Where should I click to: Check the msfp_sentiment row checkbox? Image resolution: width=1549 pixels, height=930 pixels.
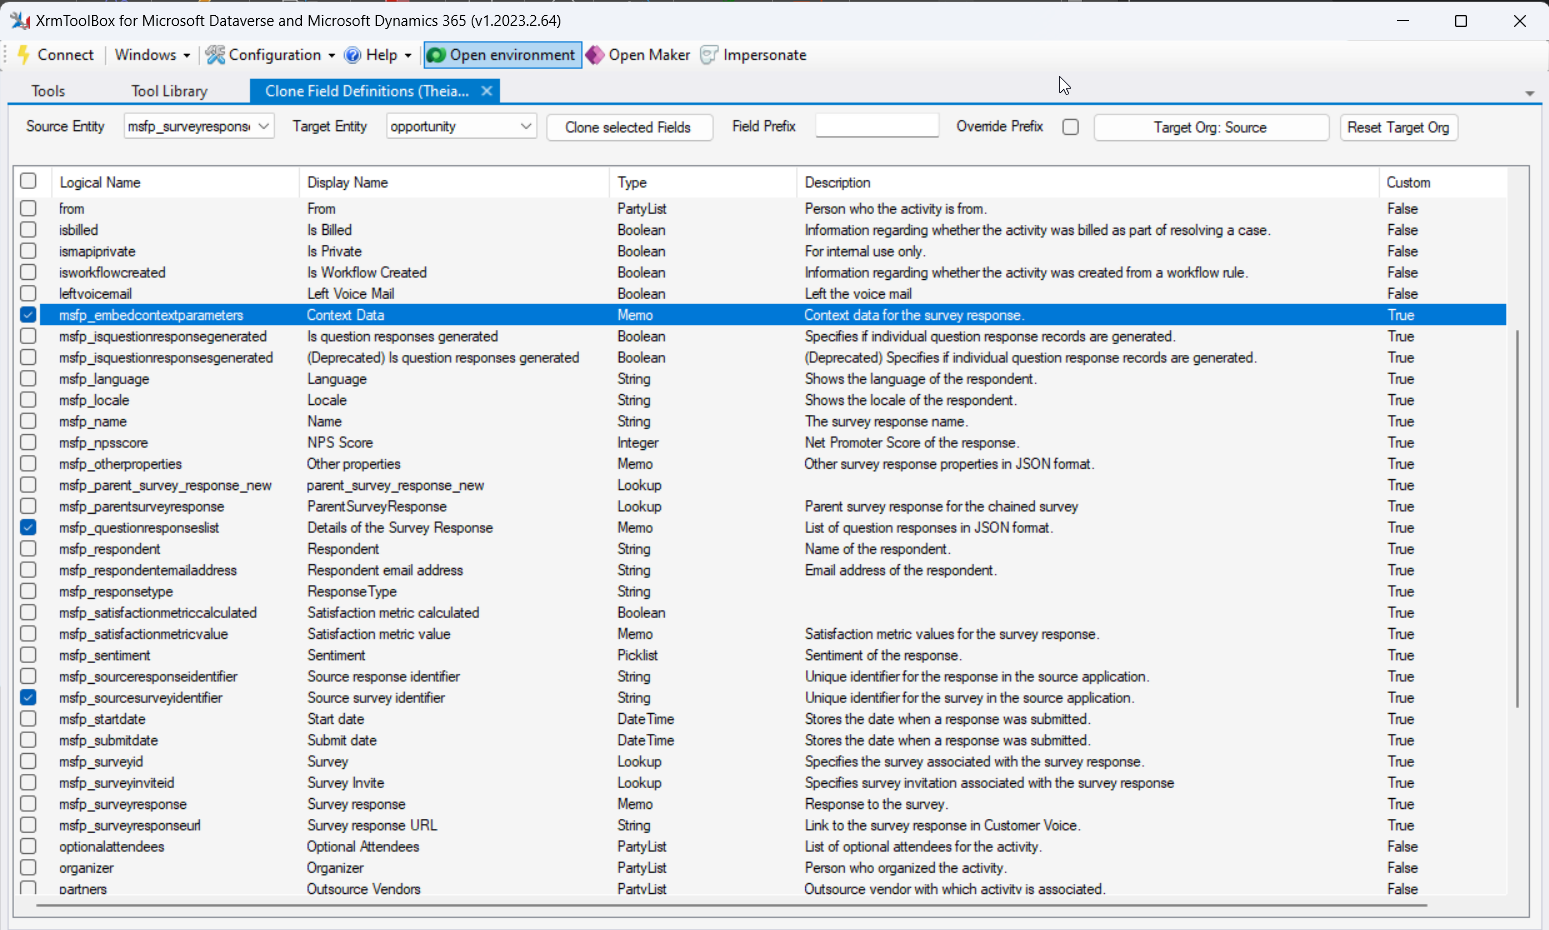(28, 655)
